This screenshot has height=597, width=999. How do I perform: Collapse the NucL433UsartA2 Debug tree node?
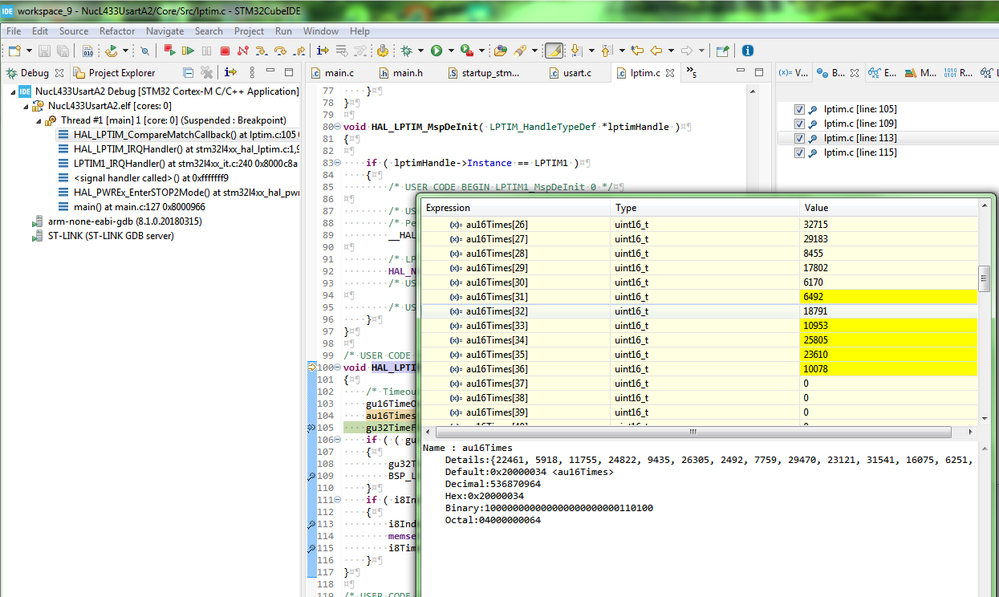point(13,92)
